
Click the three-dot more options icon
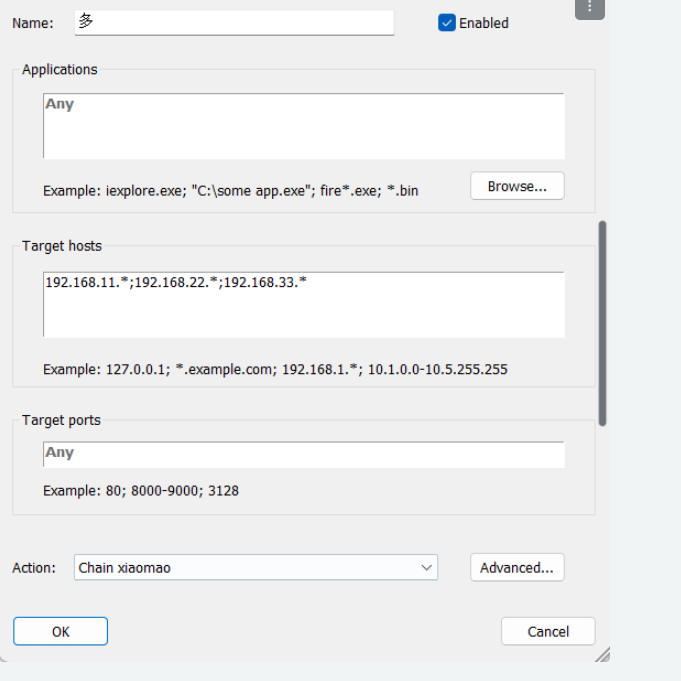tap(590, 8)
